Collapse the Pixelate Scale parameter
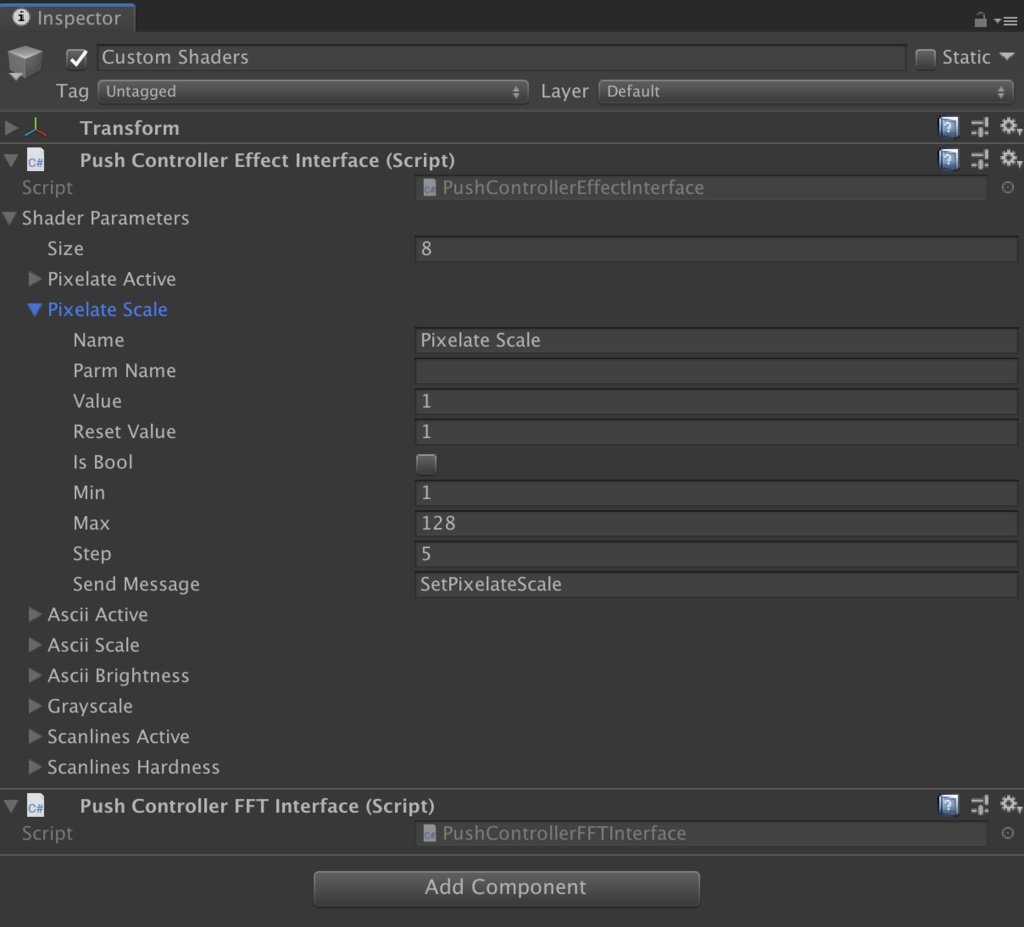Screen dimensions: 1024x927 point(35,309)
